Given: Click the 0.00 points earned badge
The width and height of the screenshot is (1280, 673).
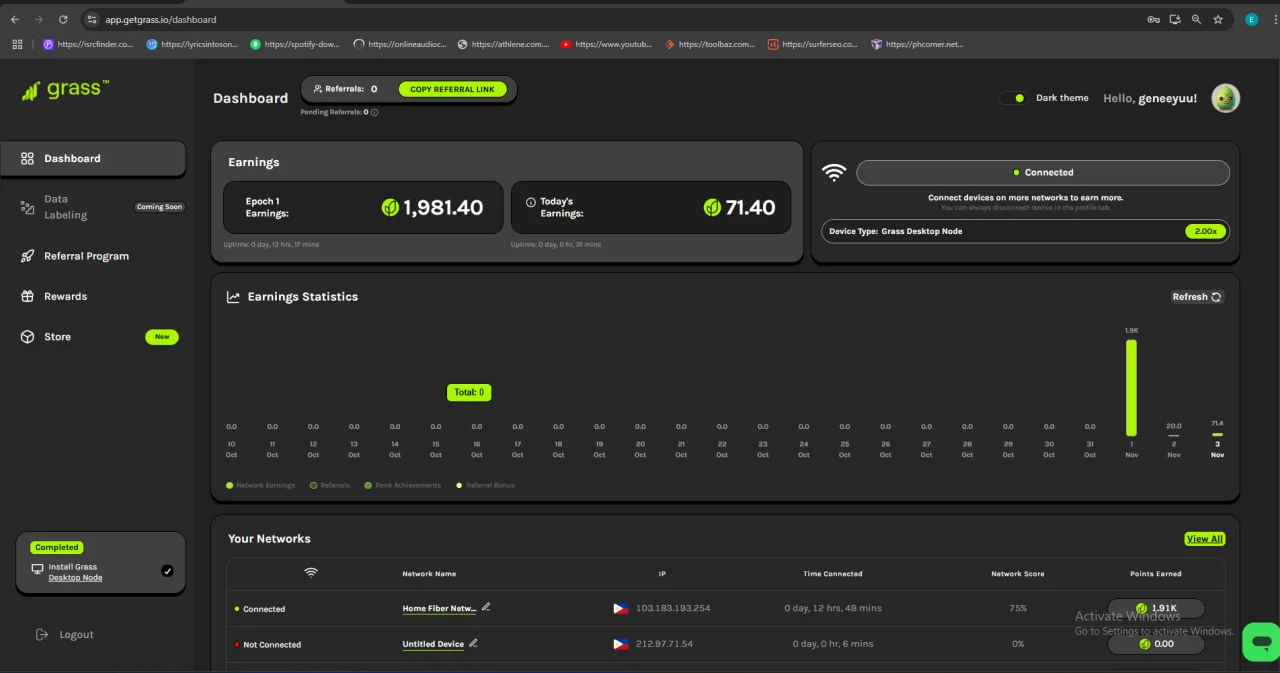Looking at the screenshot, I should tap(1156, 644).
